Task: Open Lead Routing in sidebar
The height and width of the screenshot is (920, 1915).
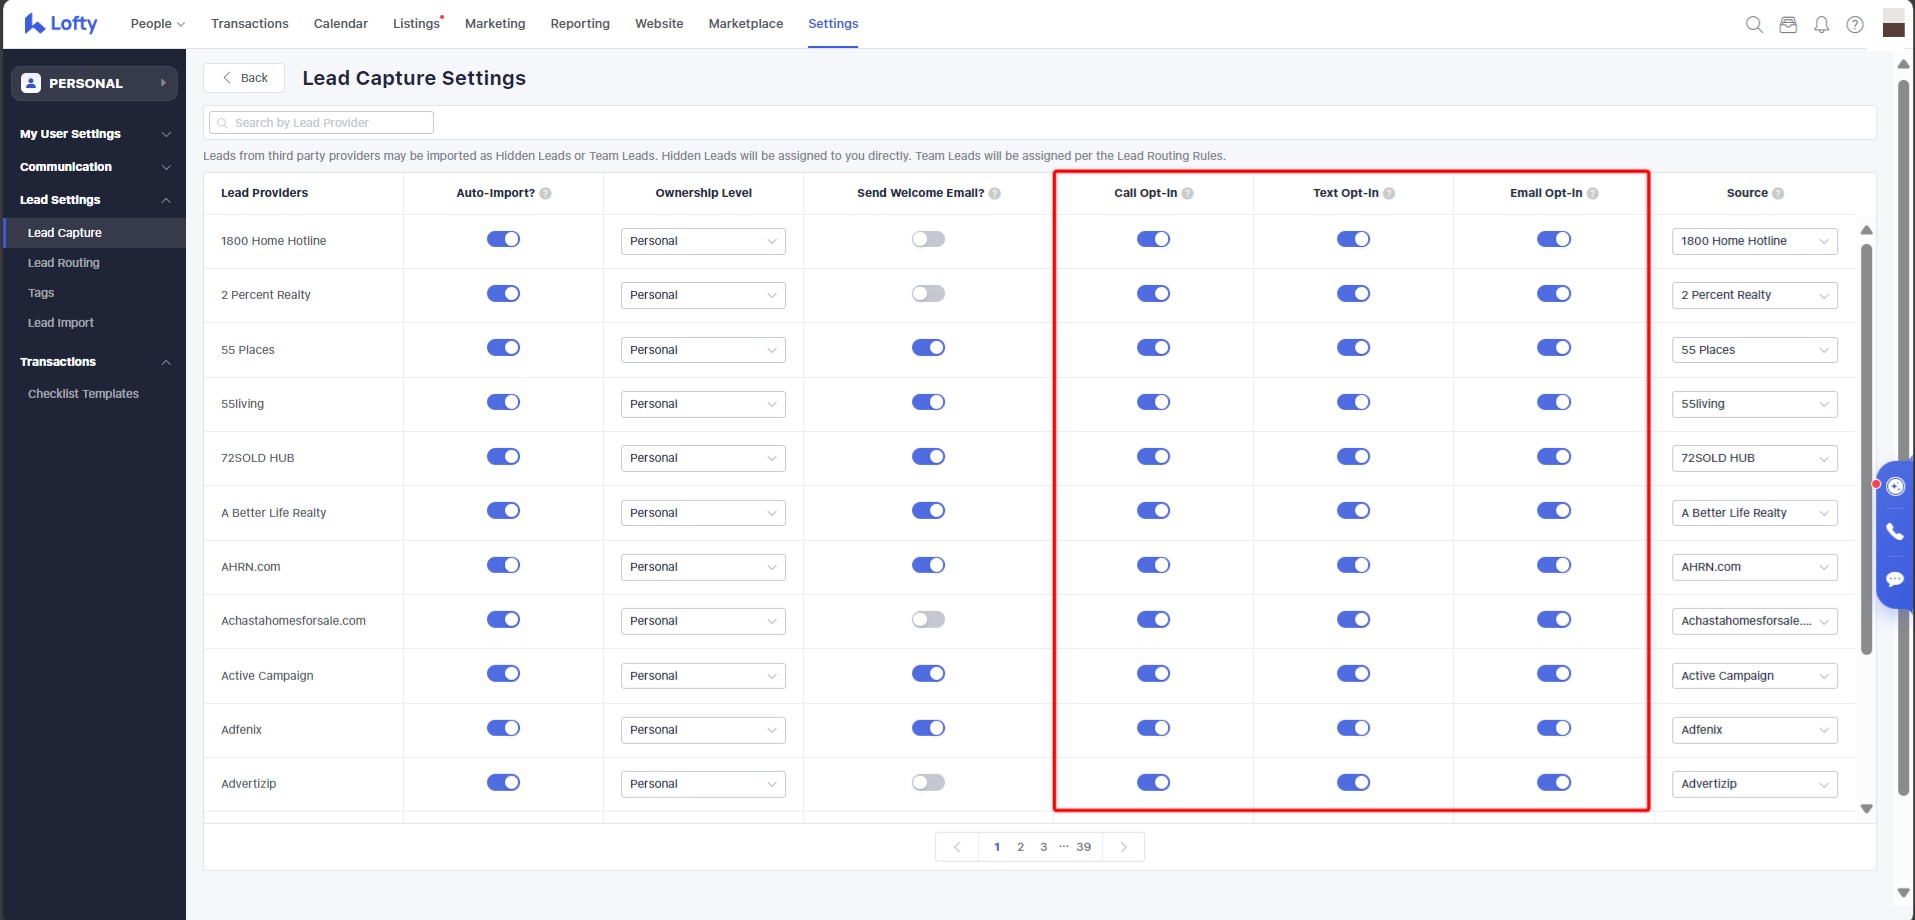Action: pos(64,263)
